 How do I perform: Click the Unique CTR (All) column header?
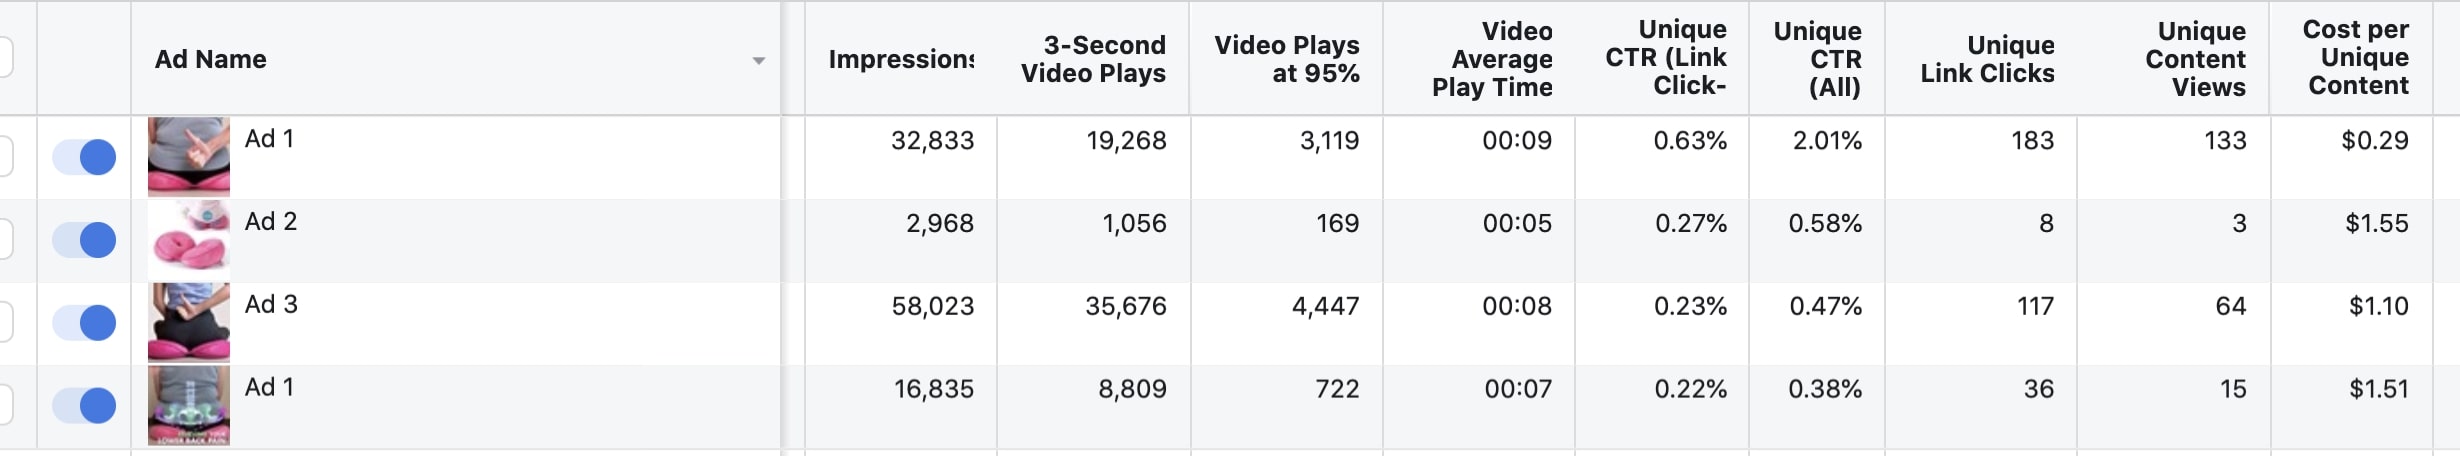tap(1817, 60)
